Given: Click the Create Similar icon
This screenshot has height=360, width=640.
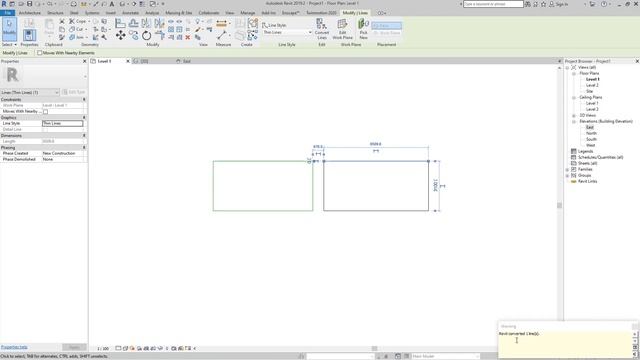Looking at the screenshot, I should point(253,35).
